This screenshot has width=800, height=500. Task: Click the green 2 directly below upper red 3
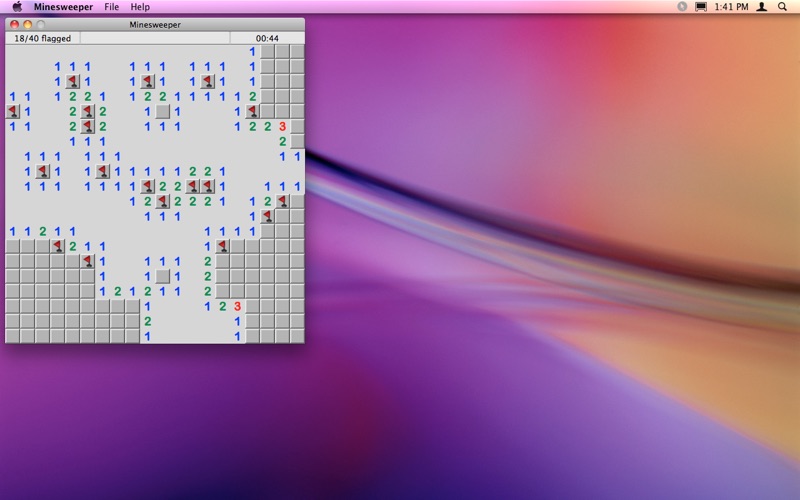(x=283, y=141)
